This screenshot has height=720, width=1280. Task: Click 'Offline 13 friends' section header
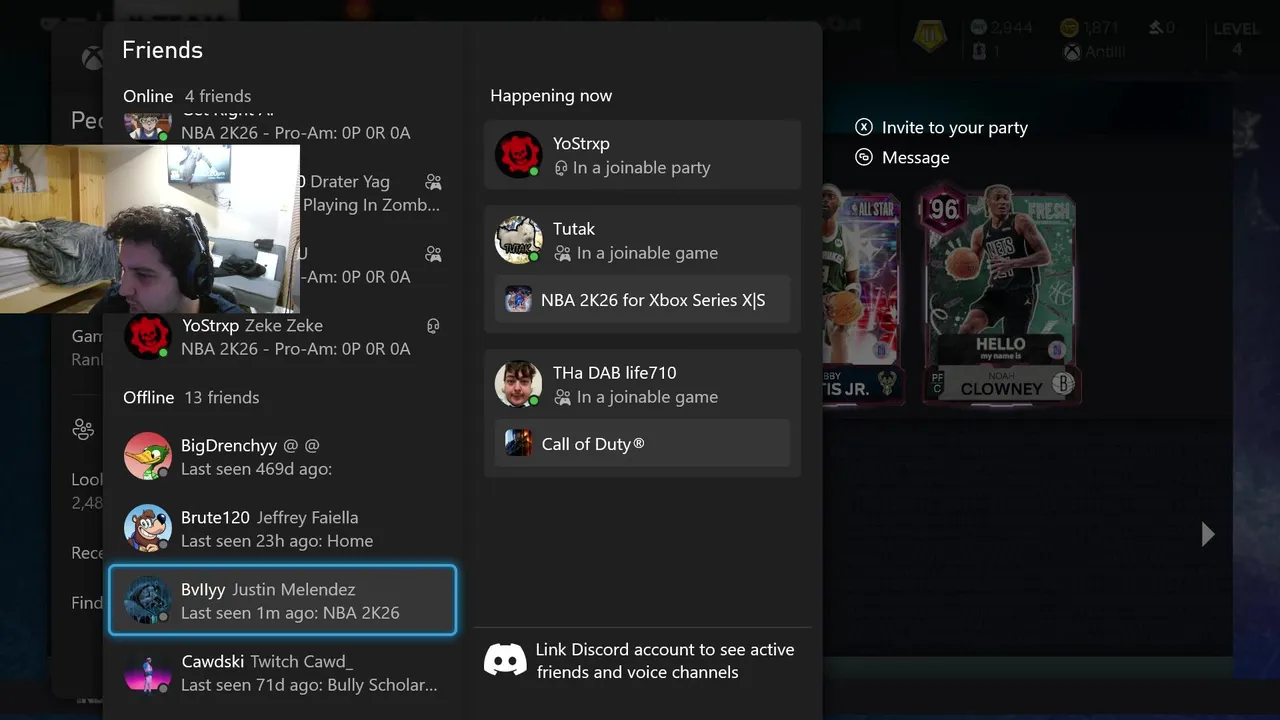(191, 397)
